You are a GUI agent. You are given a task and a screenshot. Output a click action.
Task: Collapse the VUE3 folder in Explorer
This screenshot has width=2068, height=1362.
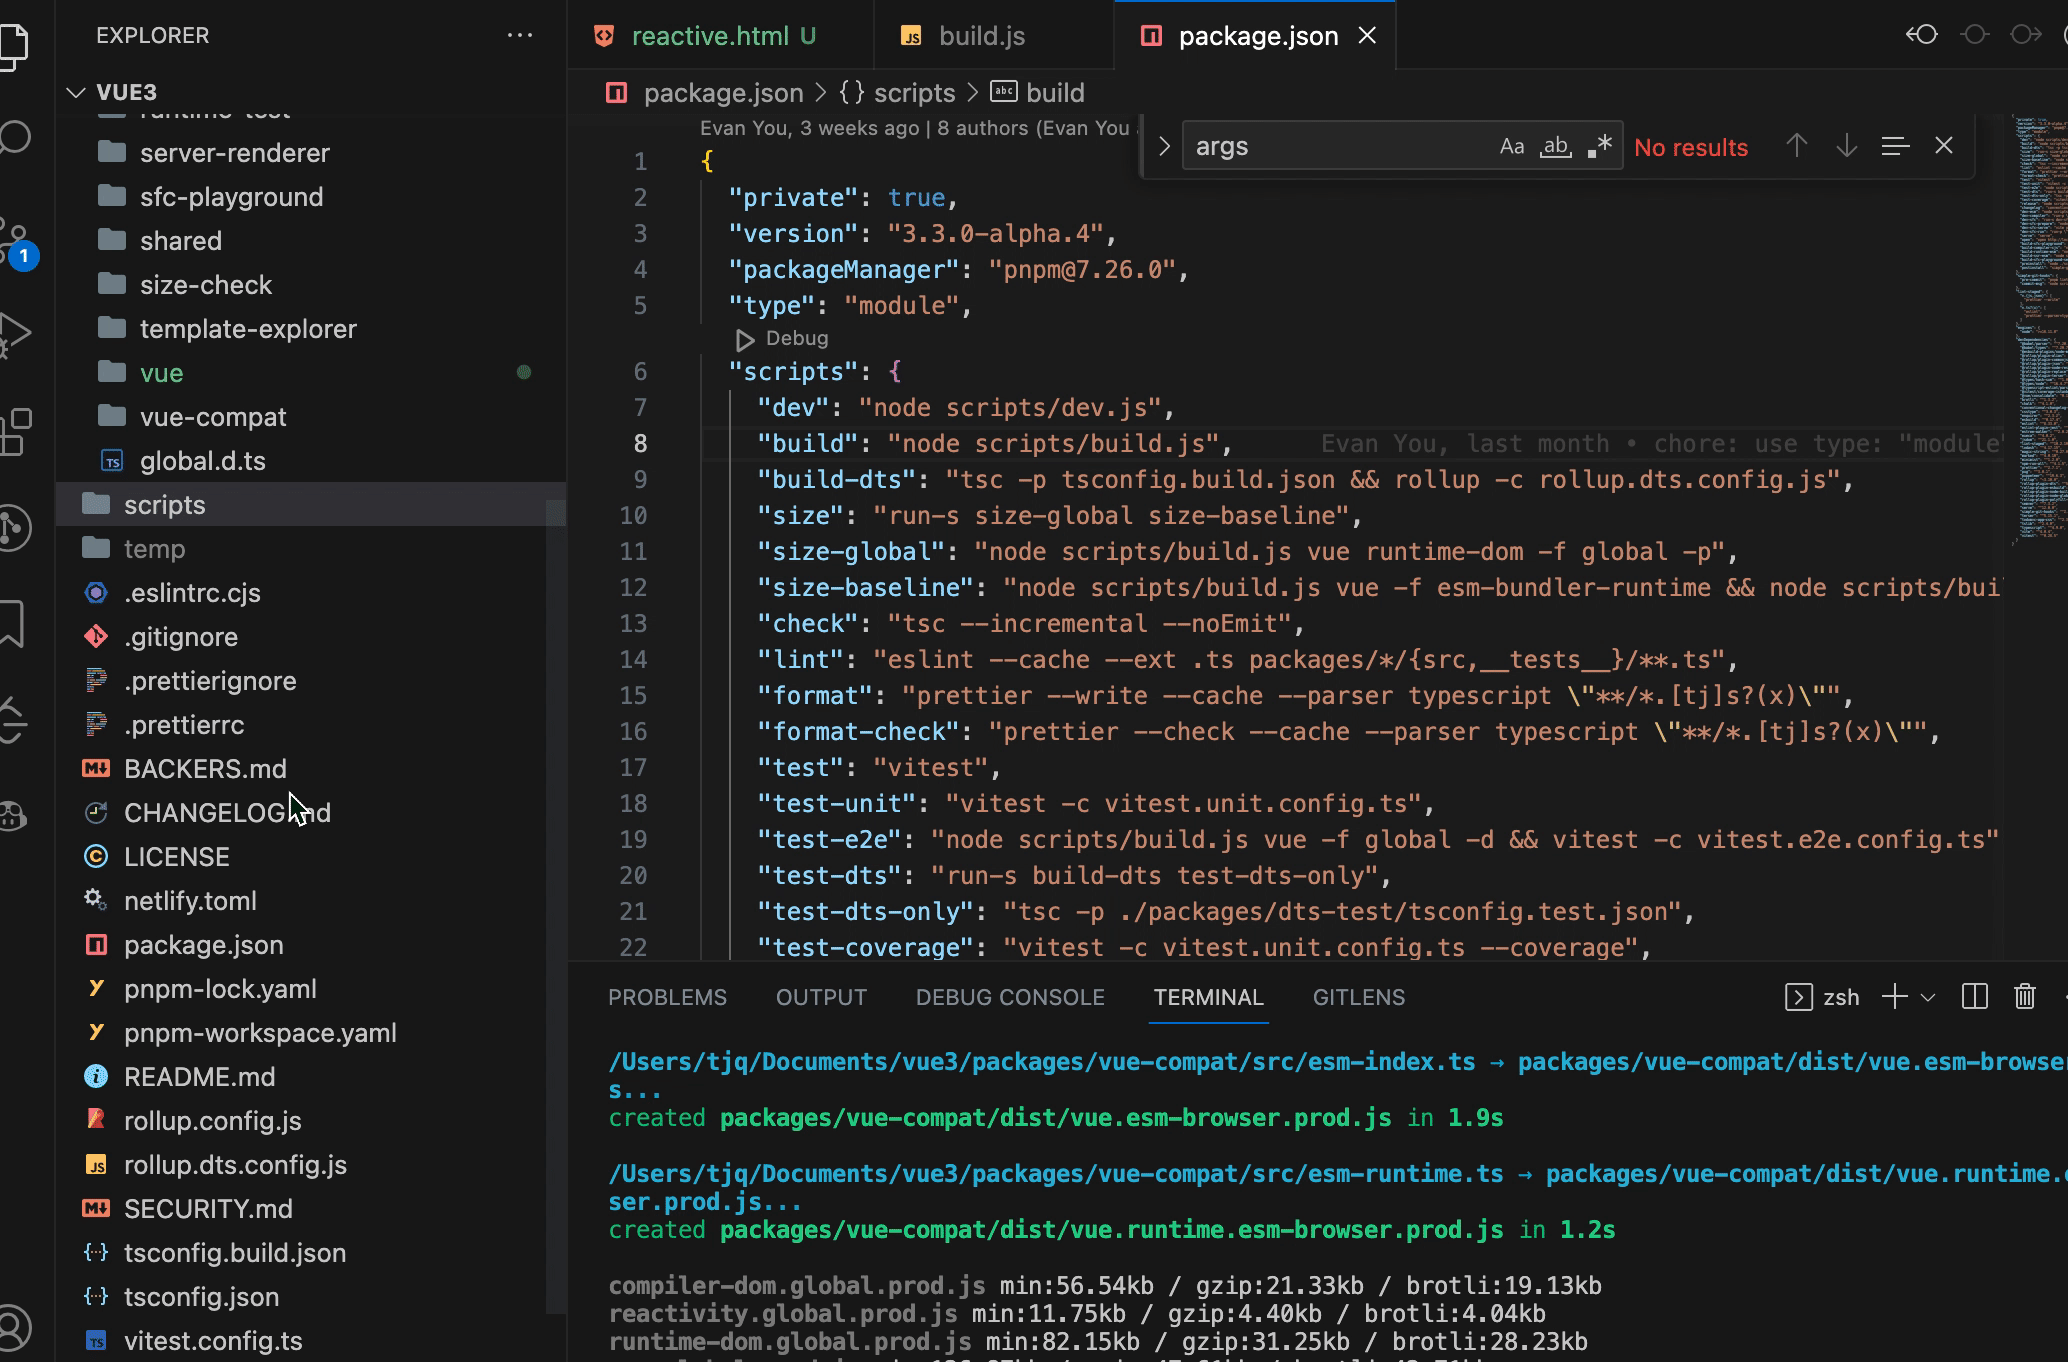[76, 92]
